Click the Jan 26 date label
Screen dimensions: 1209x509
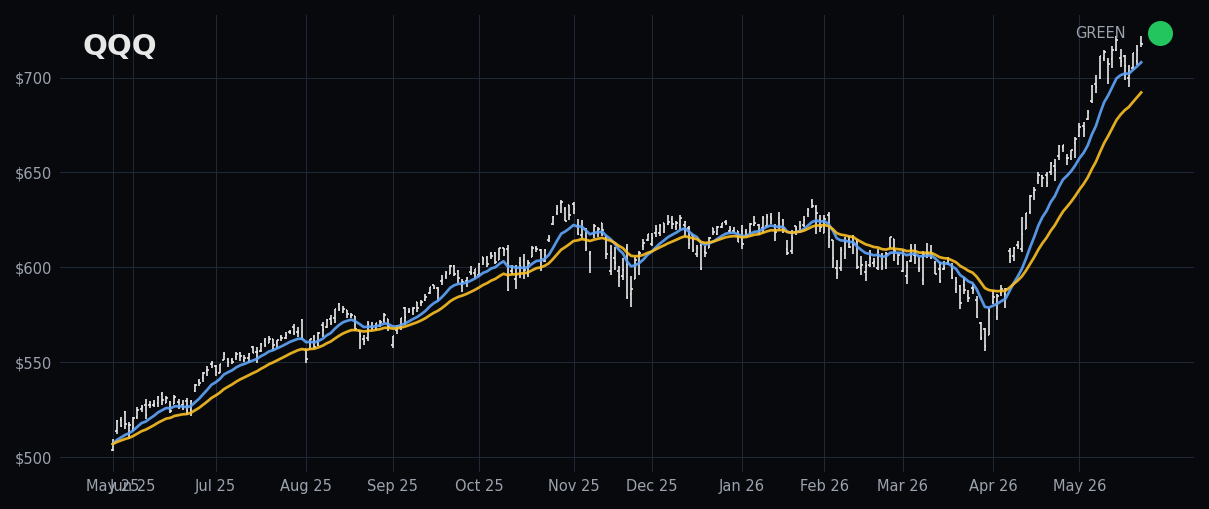pyautogui.click(x=742, y=486)
